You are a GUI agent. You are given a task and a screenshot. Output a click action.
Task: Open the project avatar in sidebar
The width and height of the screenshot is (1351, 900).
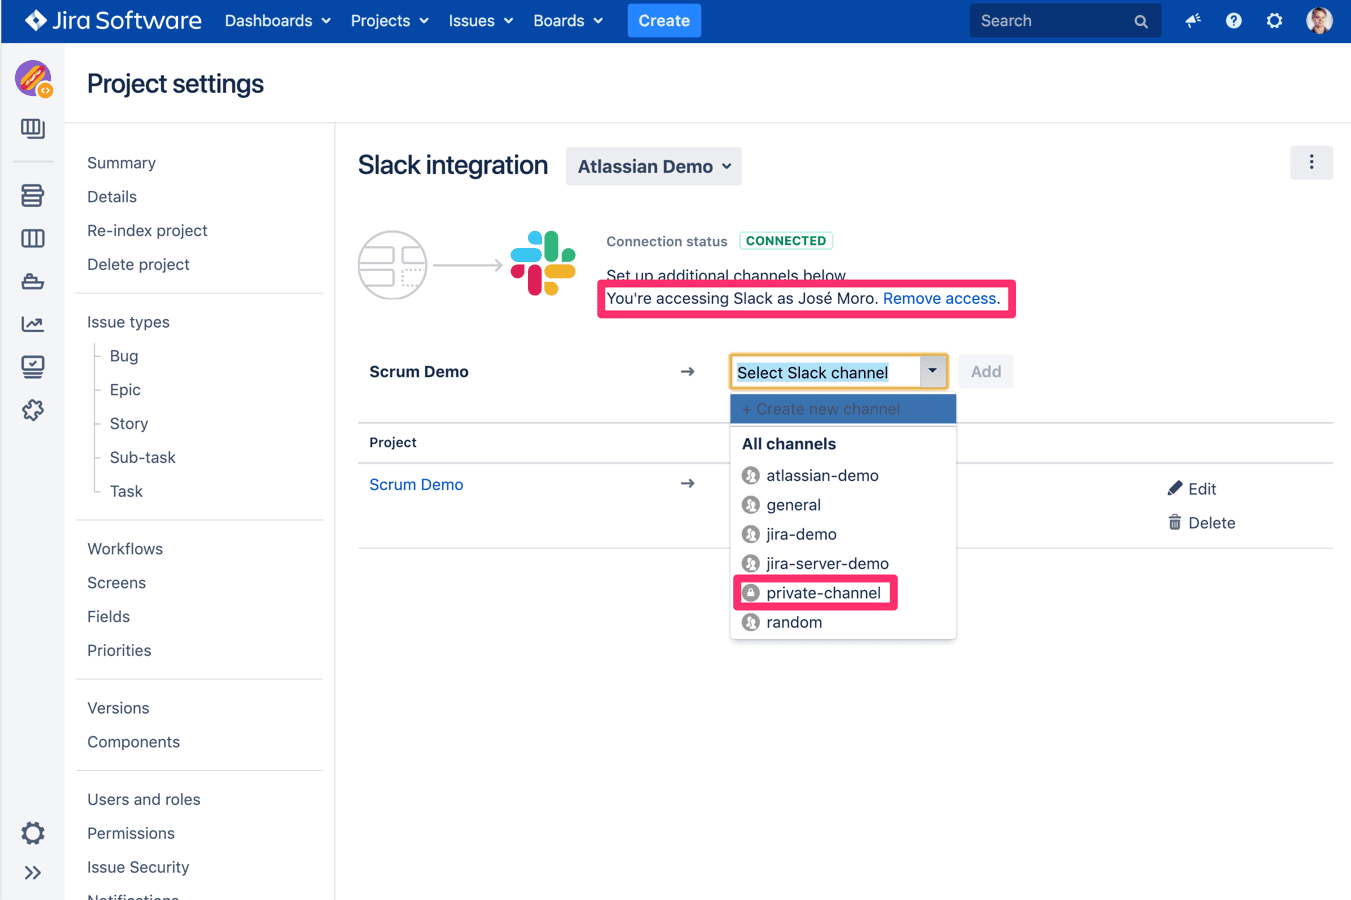[x=33, y=78]
